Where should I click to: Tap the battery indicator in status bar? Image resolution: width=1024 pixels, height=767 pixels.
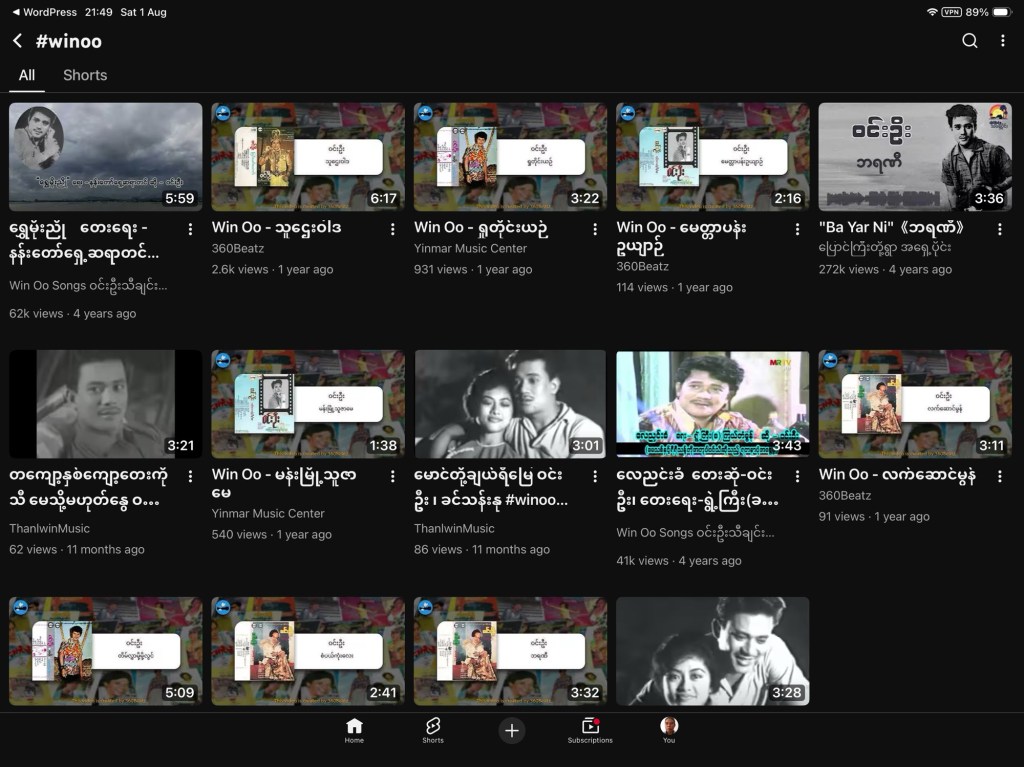(x=1002, y=12)
